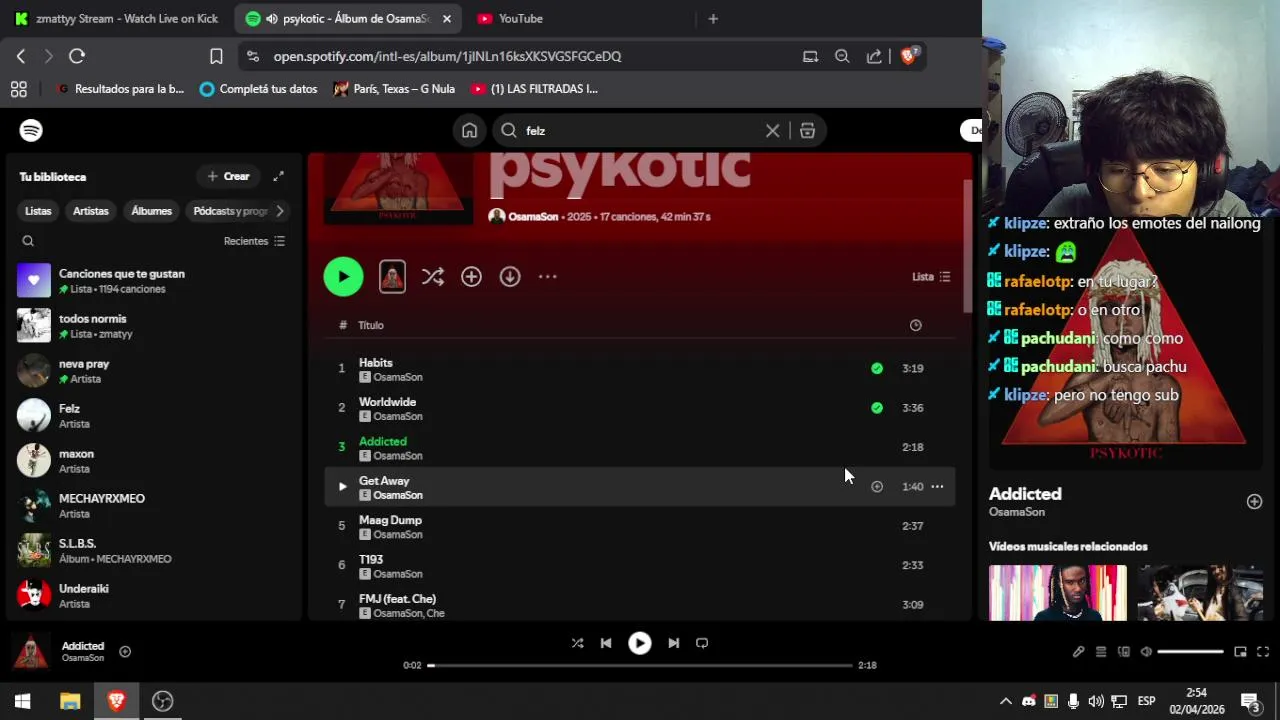Open album more options three dots

547,277
